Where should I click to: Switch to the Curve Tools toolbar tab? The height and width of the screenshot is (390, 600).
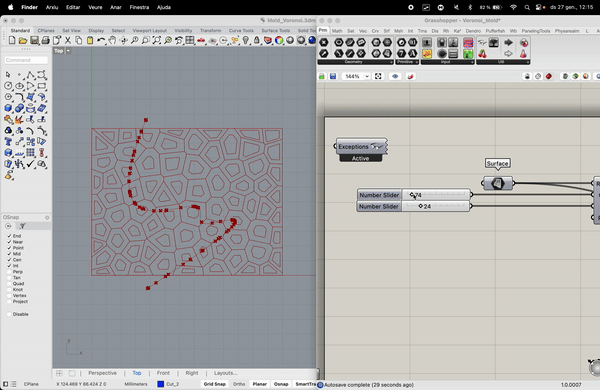pyautogui.click(x=241, y=30)
